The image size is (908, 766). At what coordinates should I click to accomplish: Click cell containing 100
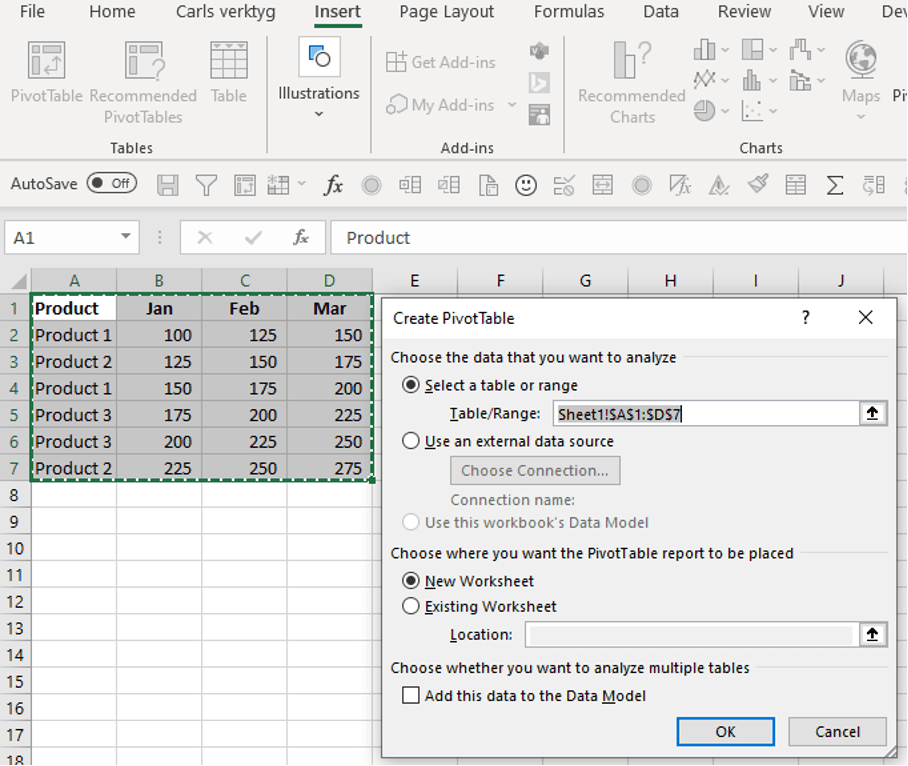pos(159,335)
